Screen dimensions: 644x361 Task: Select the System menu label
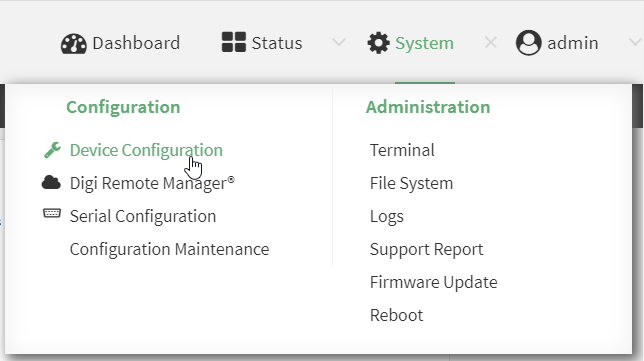[x=424, y=43]
